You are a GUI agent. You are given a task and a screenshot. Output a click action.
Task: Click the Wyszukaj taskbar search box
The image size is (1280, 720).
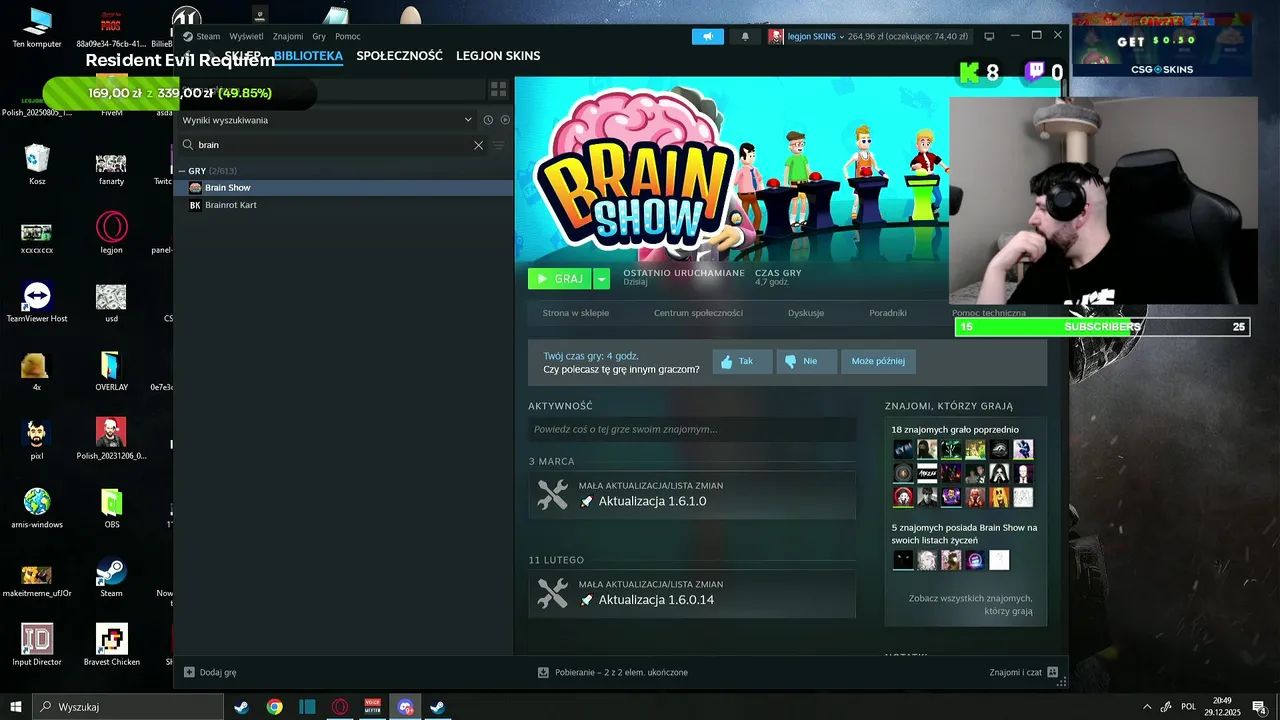pyautogui.click(x=128, y=707)
